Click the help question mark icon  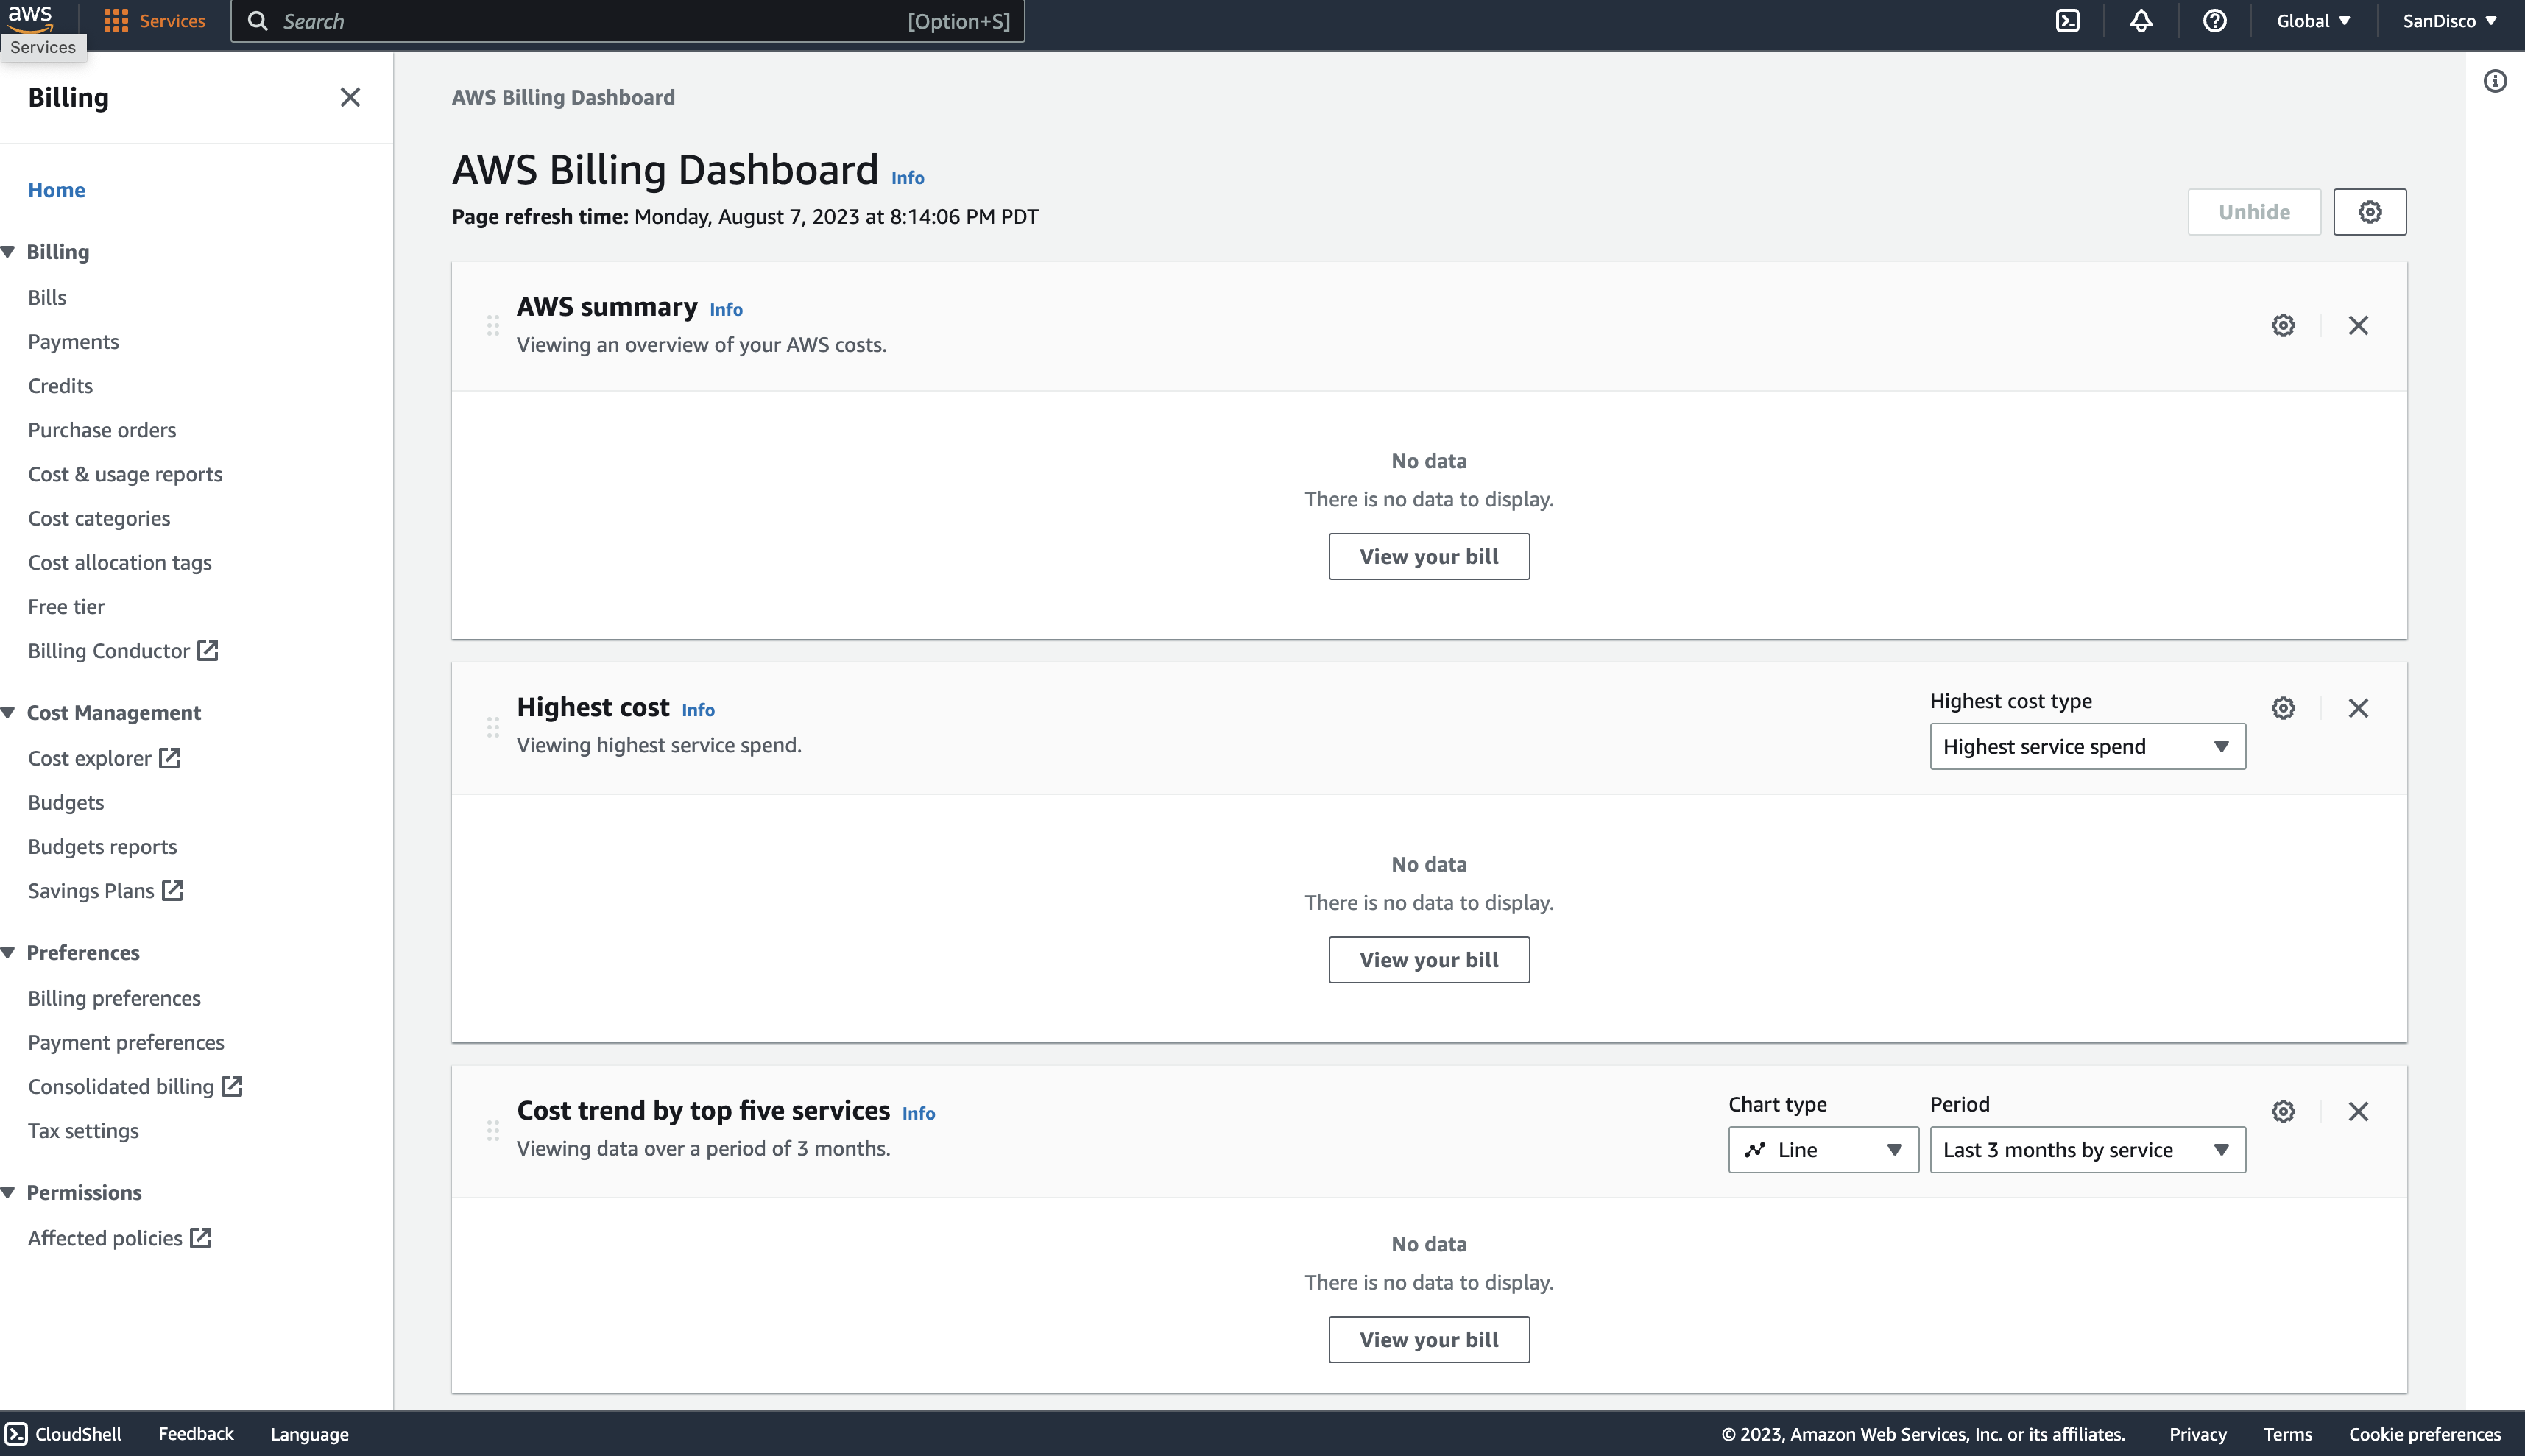2215,21
